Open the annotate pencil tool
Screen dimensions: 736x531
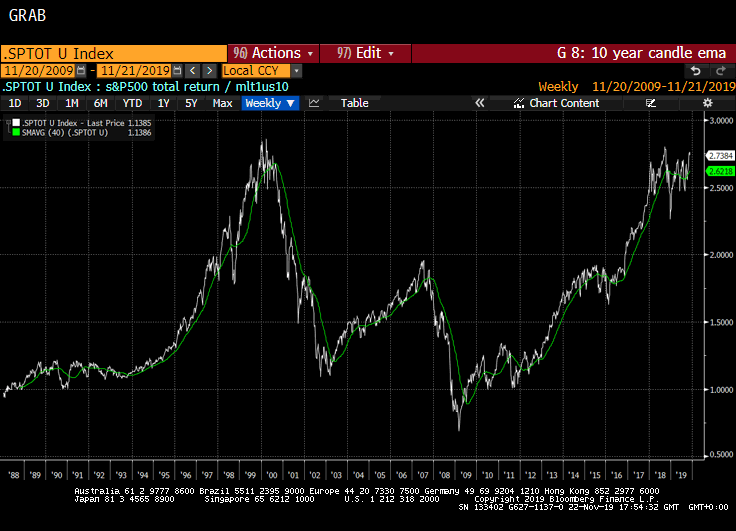point(651,103)
